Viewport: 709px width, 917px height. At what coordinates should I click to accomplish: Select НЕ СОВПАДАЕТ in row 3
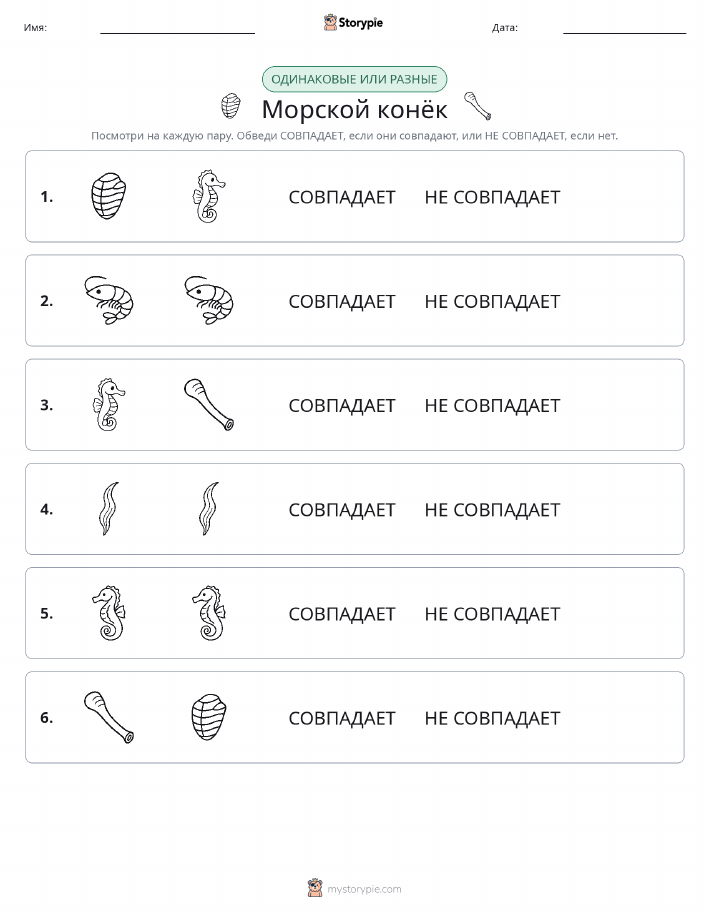(492, 405)
